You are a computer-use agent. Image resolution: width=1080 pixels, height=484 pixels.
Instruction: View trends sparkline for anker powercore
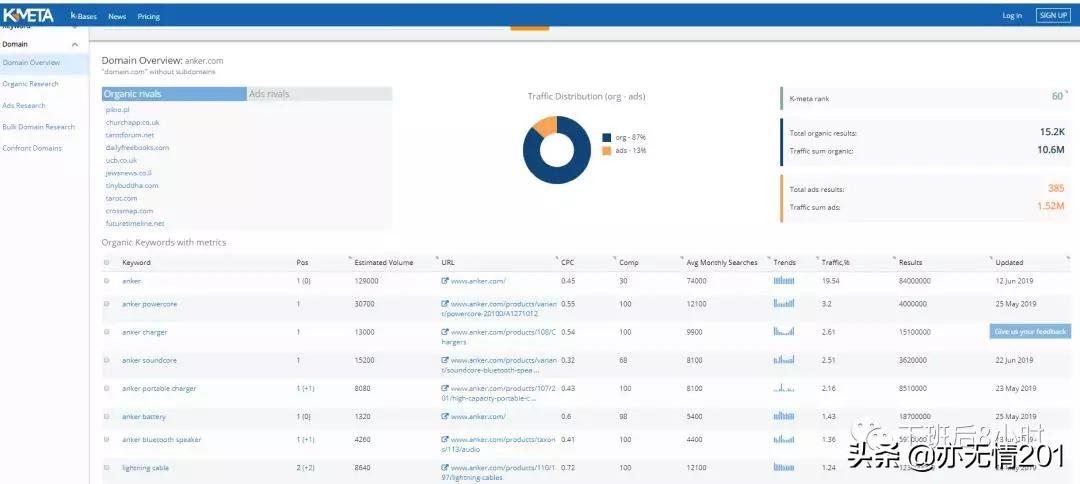point(784,304)
